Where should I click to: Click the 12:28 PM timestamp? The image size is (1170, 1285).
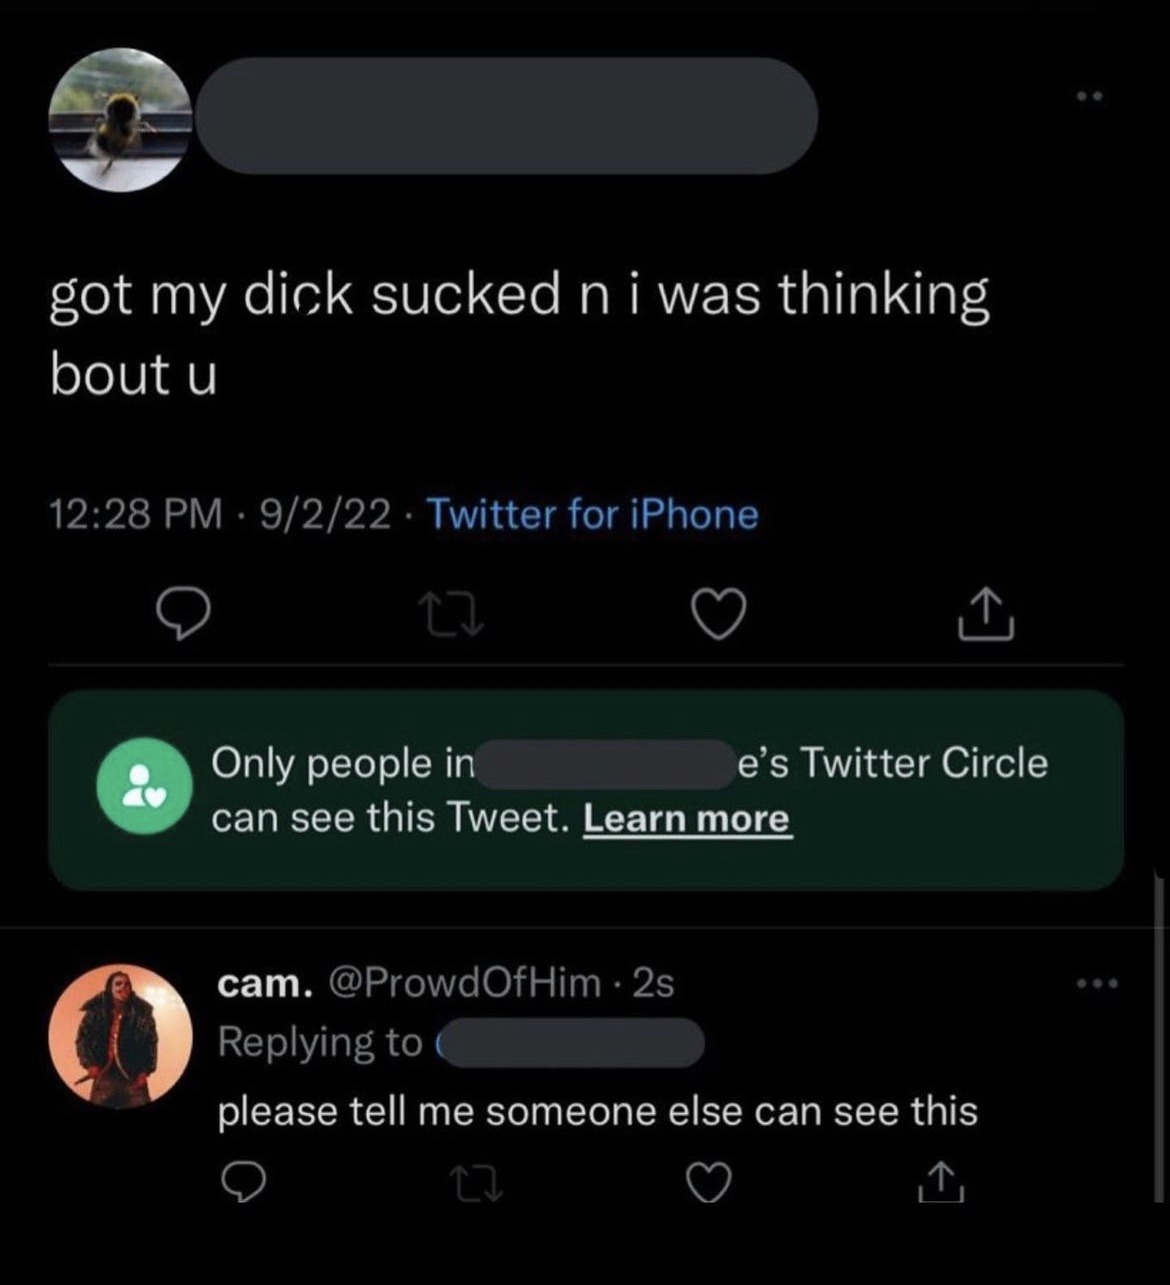click(136, 514)
